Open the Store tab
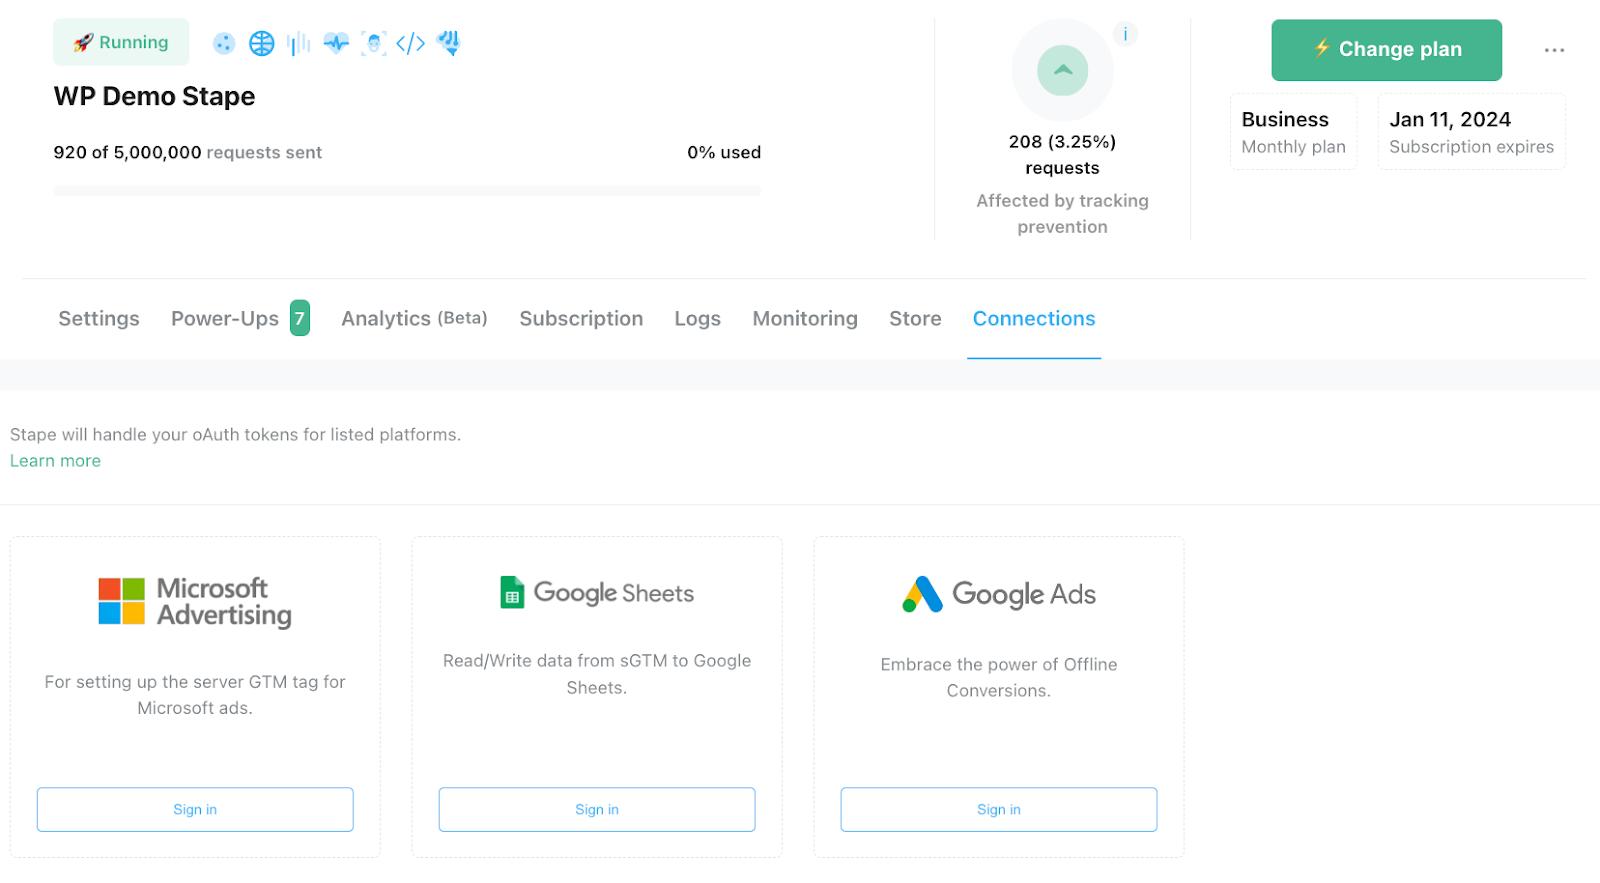The image size is (1600, 883). [915, 318]
